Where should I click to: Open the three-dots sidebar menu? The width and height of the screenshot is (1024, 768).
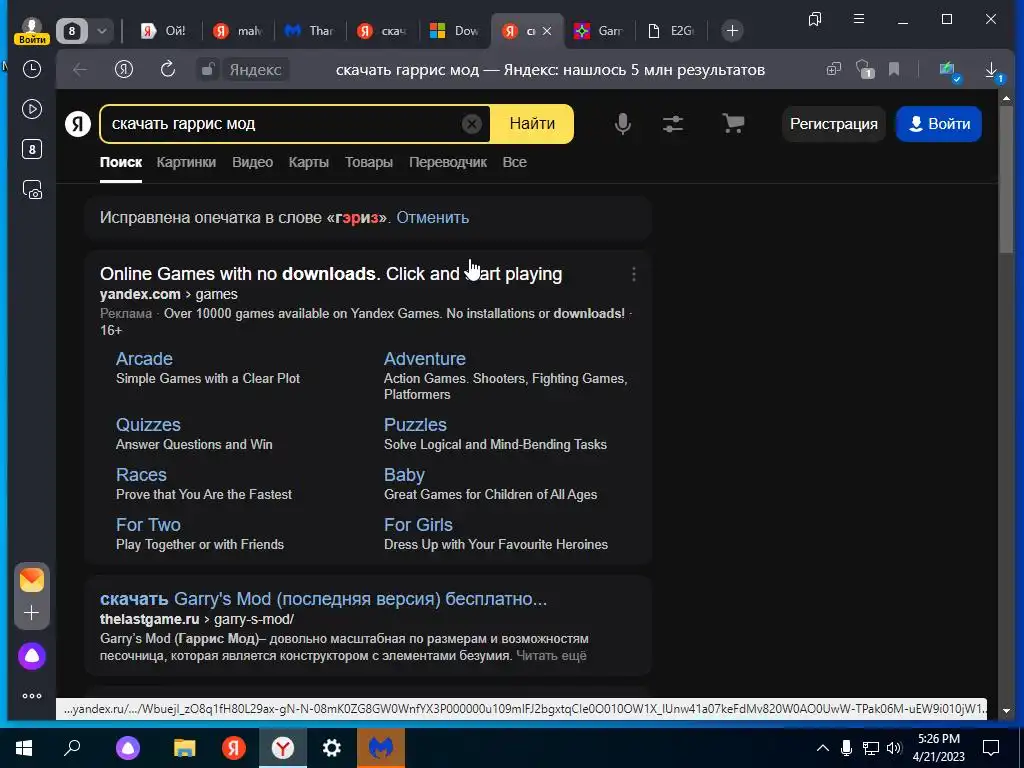tap(31, 696)
